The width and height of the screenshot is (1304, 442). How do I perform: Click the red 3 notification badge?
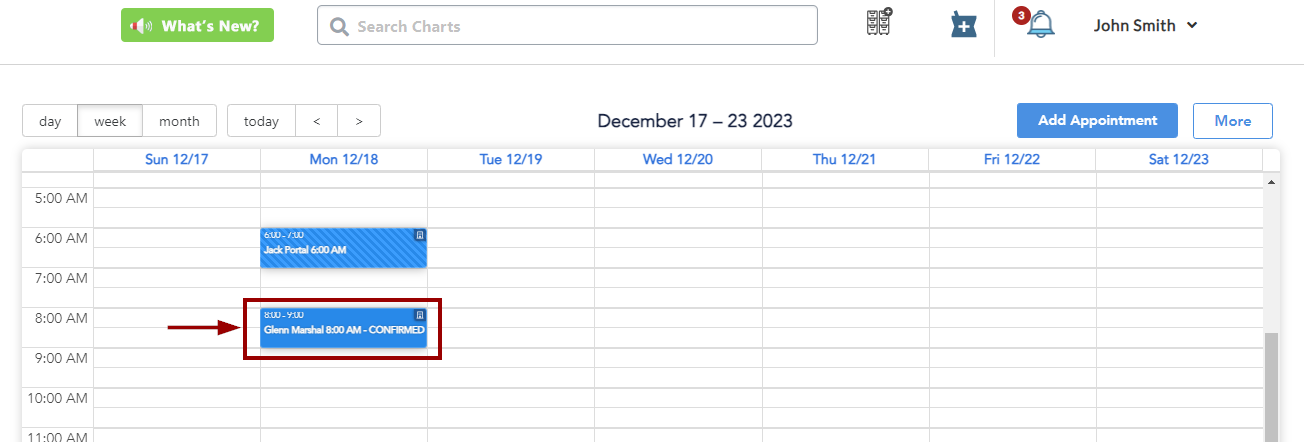[x=1021, y=15]
